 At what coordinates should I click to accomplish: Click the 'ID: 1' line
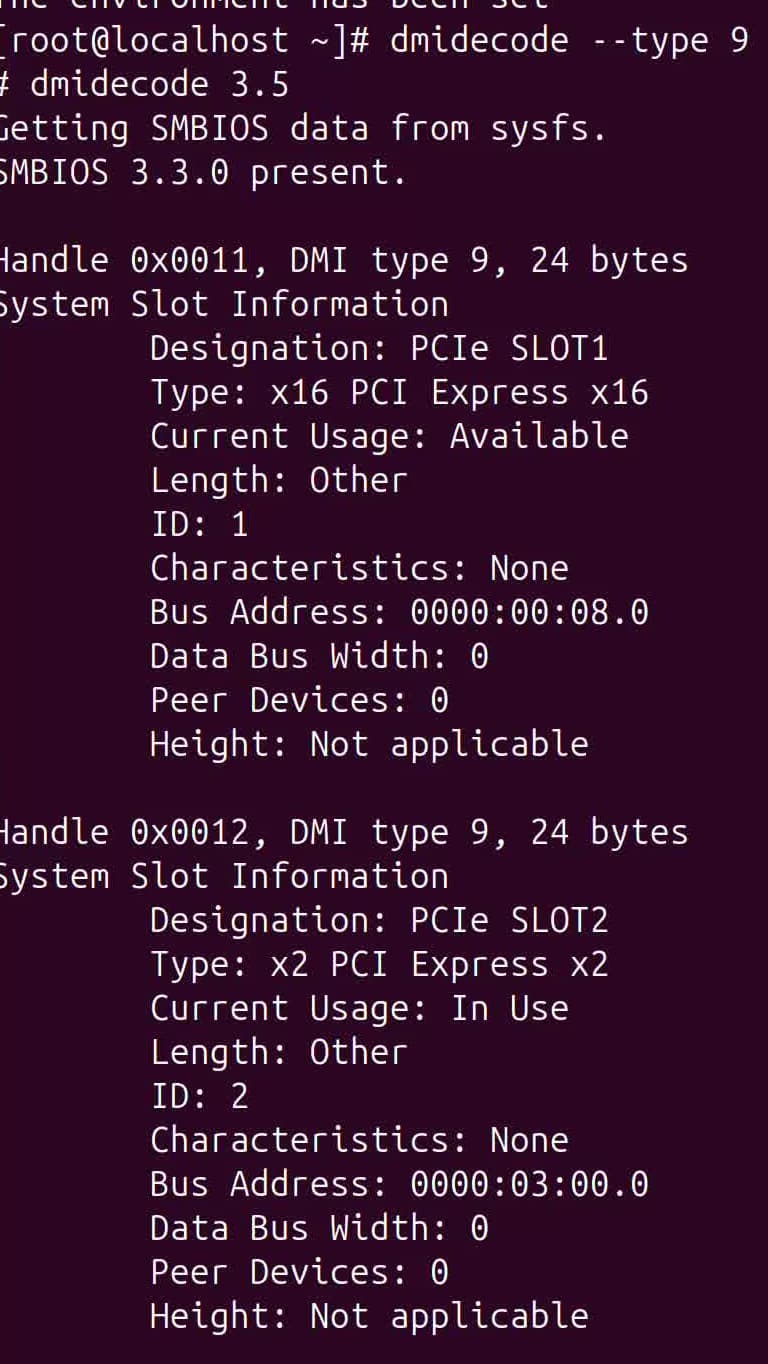[199, 524]
